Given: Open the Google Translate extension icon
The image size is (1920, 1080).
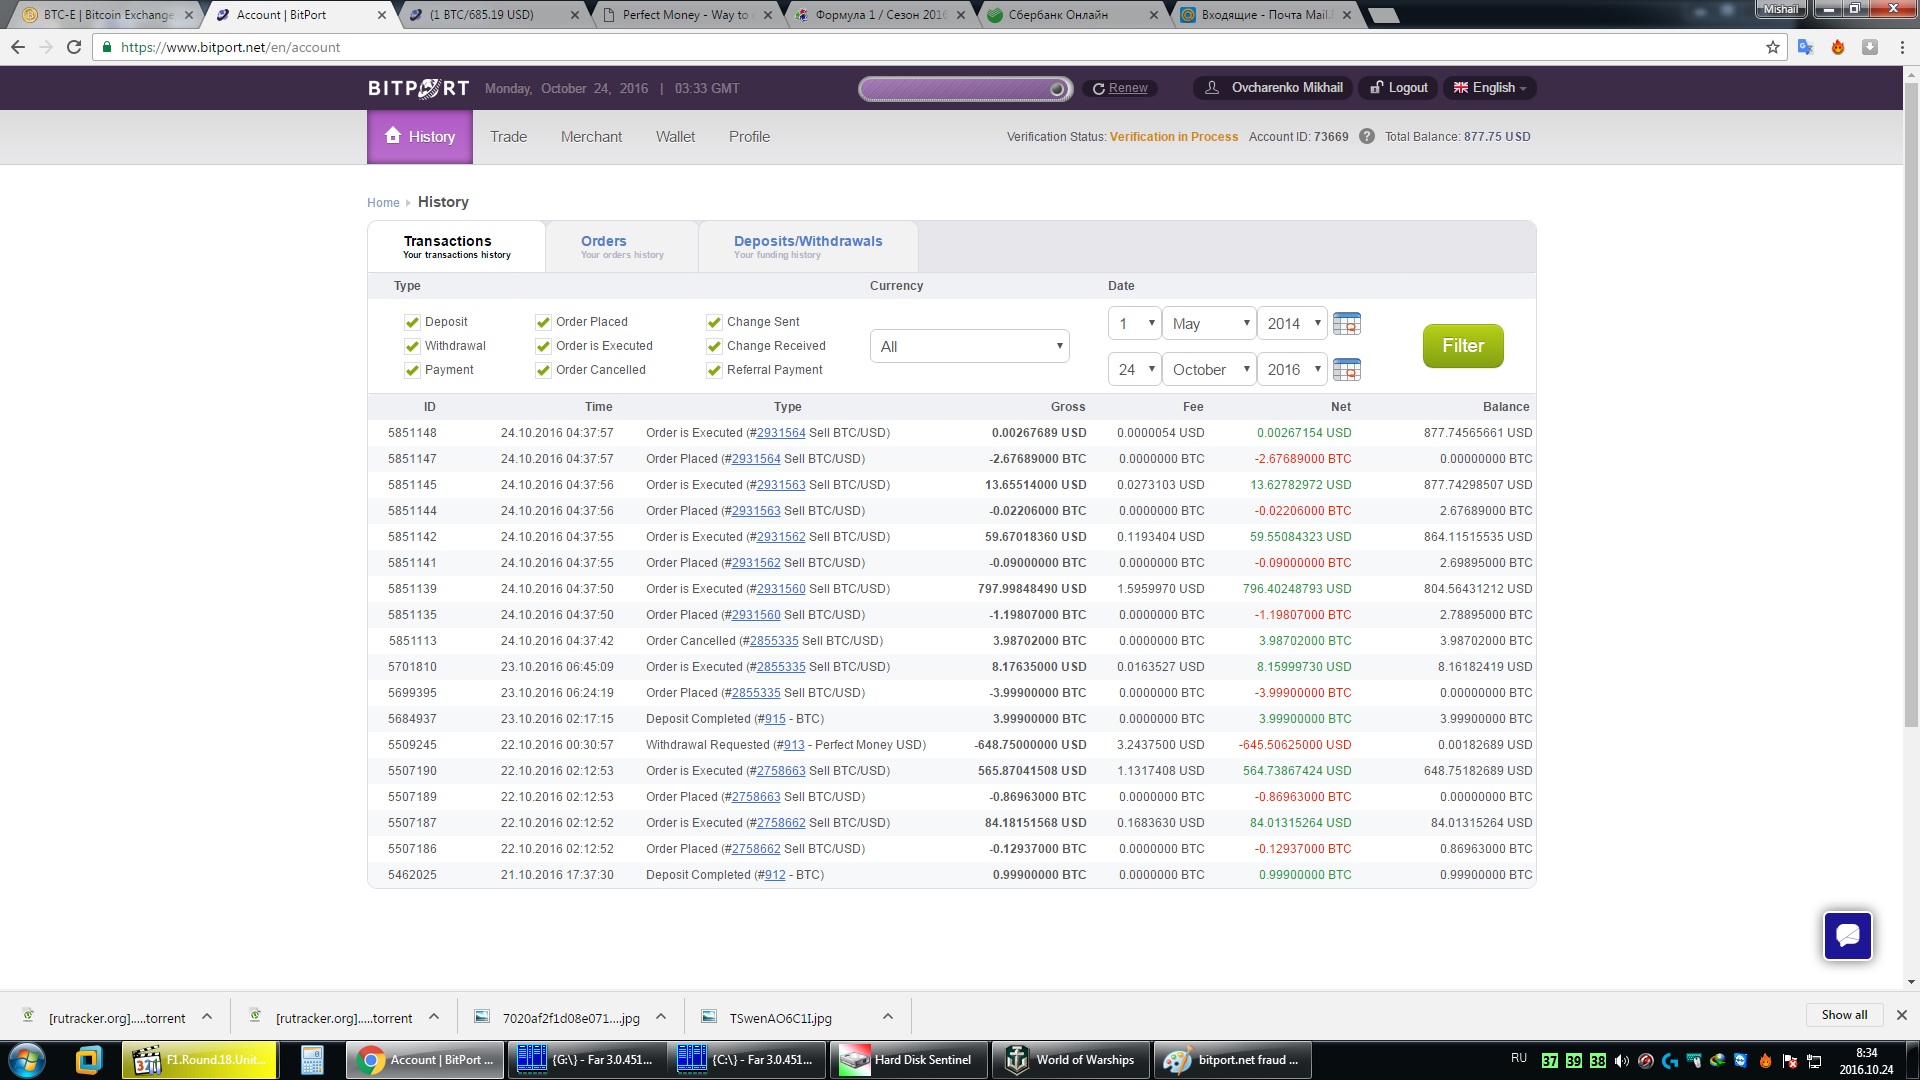Looking at the screenshot, I should click(x=1805, y=47).
